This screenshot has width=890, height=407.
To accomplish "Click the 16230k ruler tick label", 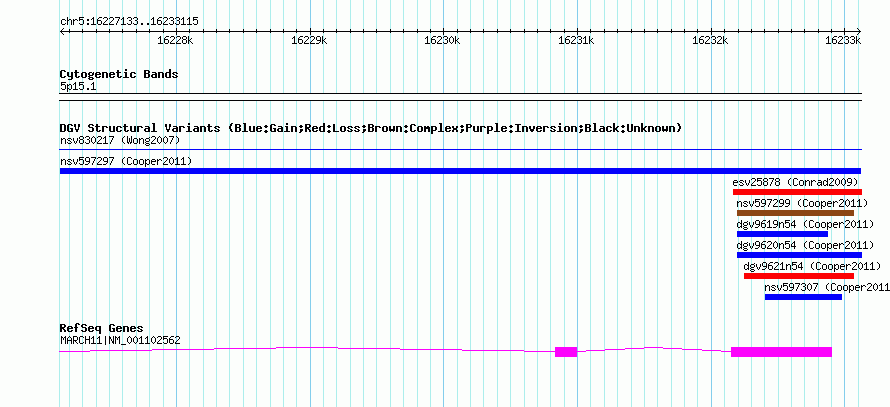I will tap(443, 40).
